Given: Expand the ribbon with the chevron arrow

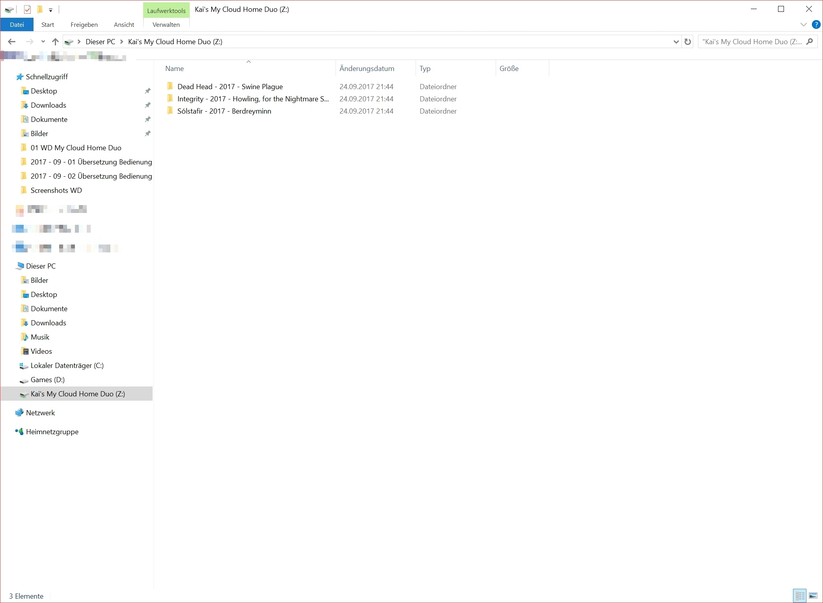Looking at the screenshot, I should 803,24.
